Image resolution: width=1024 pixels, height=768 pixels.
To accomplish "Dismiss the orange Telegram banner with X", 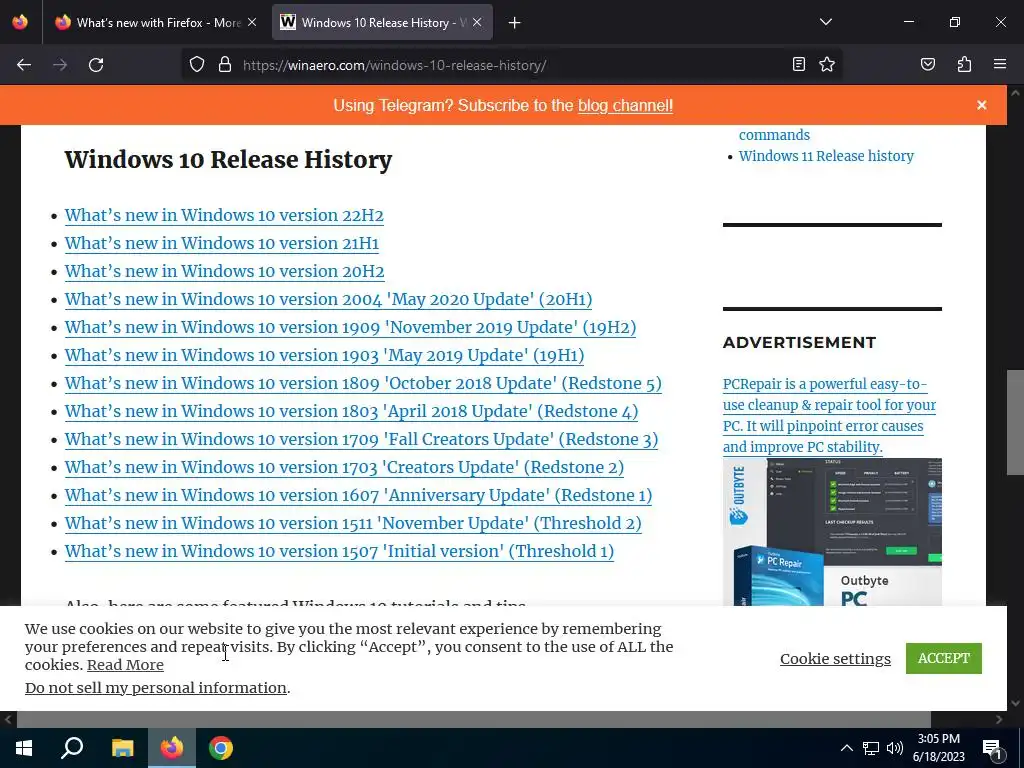I will (x=982, y=105).
